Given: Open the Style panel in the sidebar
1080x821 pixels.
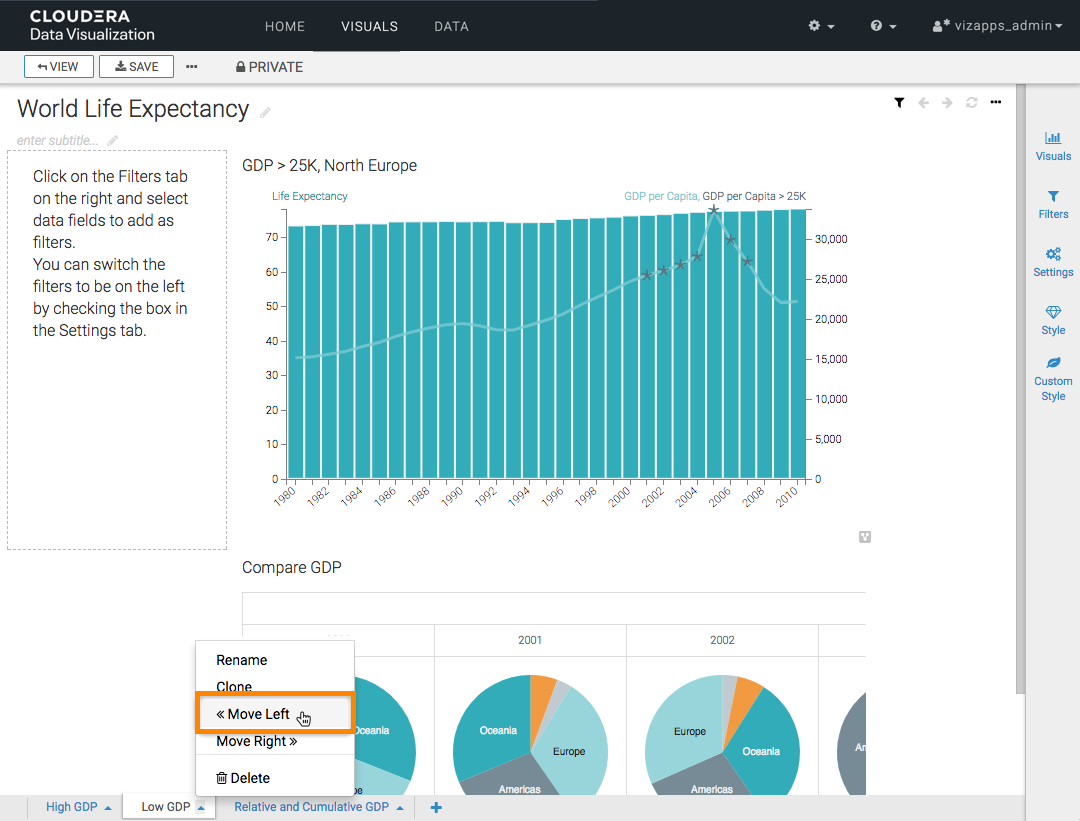Looking at the screenshot, I should tap(1053, 320).
